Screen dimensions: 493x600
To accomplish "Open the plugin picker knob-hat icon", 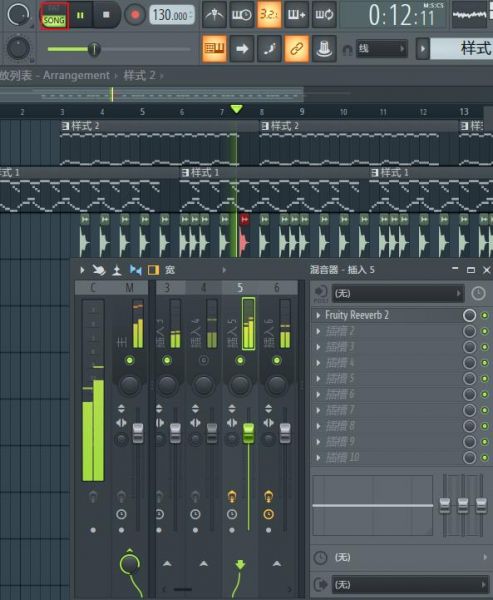I will (324, 49).
